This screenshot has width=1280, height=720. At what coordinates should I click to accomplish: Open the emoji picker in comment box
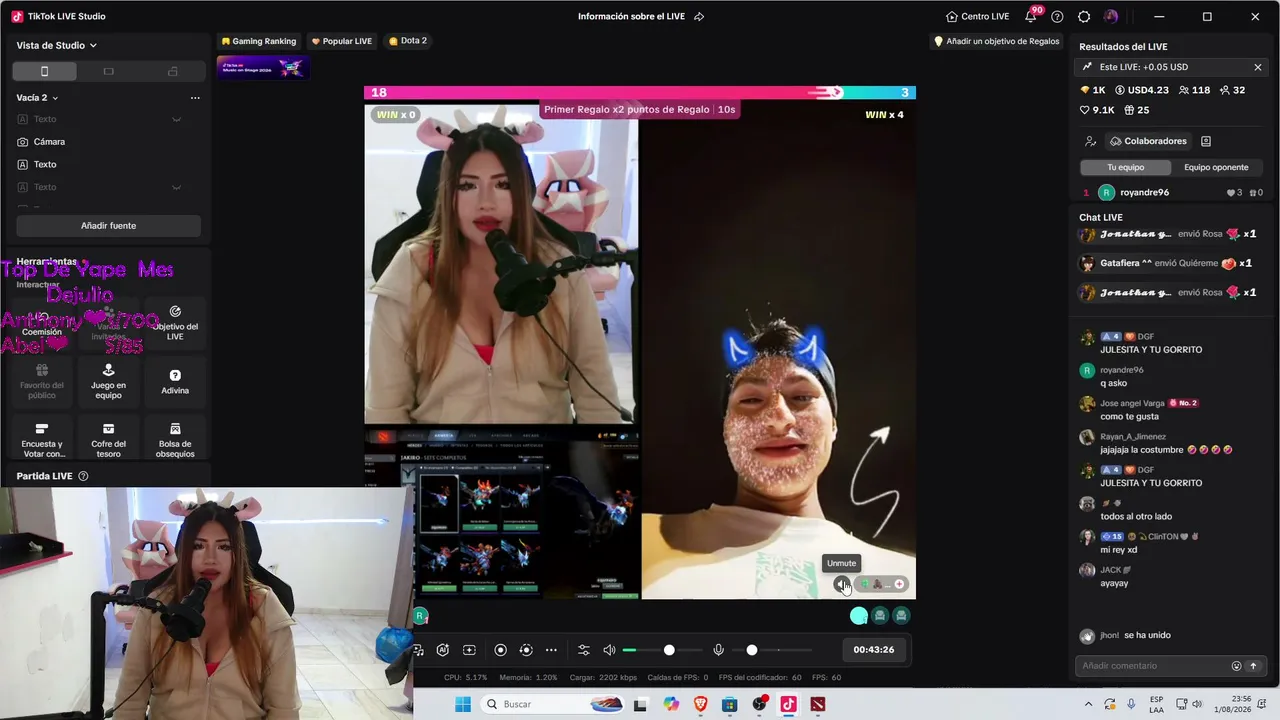pos(1236,666)
